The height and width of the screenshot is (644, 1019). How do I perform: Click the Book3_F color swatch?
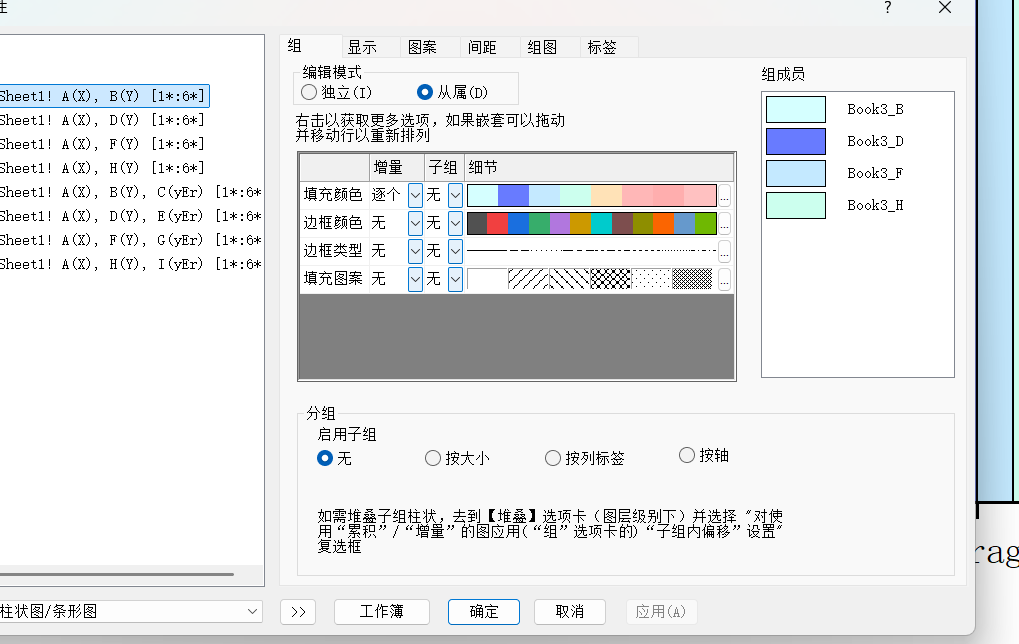coord(796,174)
